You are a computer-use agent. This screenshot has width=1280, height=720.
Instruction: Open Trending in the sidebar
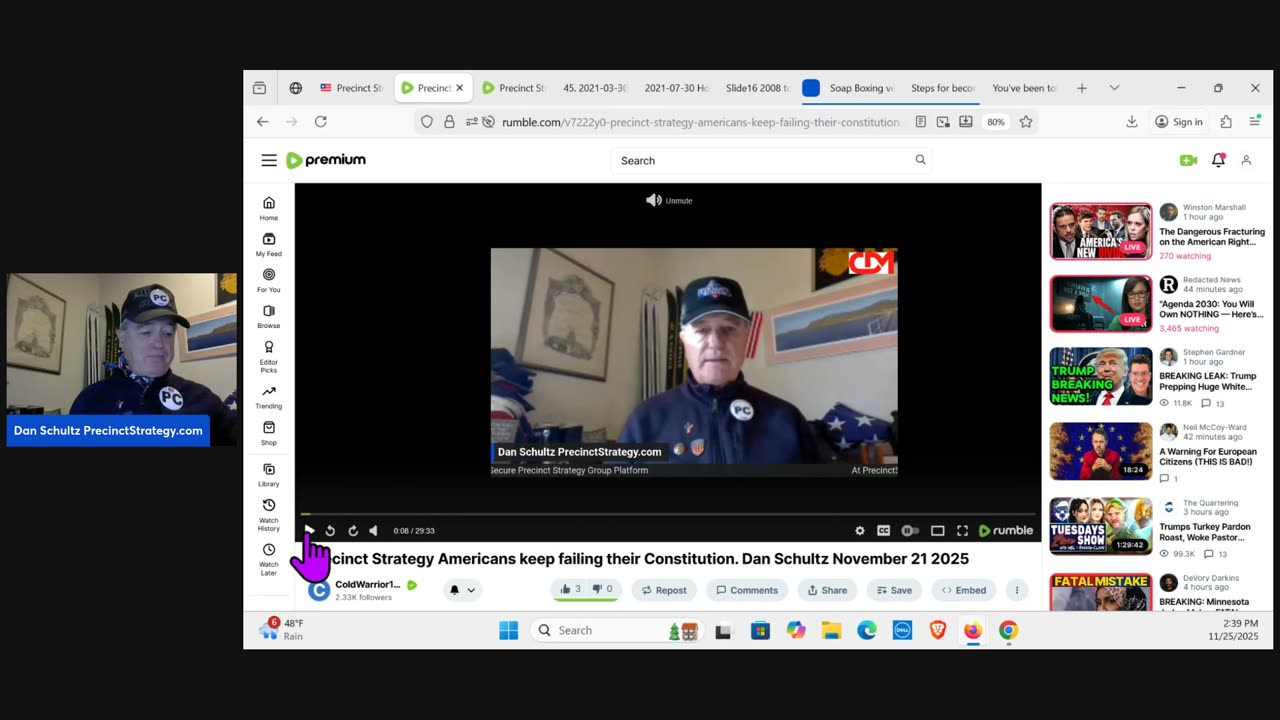pyautogui.click(x=269, y=397)
